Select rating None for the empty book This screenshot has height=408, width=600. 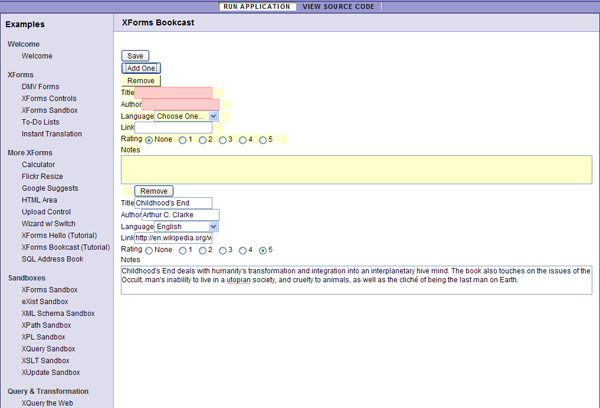coord(149,140)
